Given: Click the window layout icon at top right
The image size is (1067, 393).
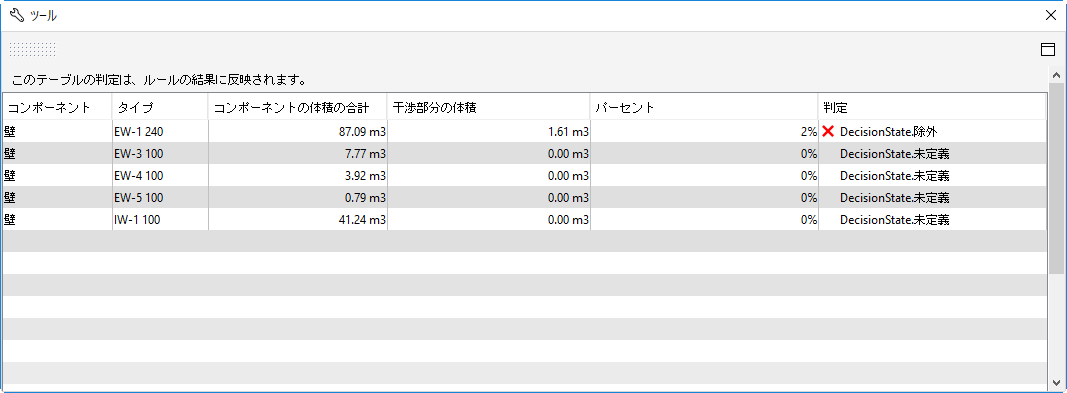Looking at the screenshot, I should (1047, 49).
